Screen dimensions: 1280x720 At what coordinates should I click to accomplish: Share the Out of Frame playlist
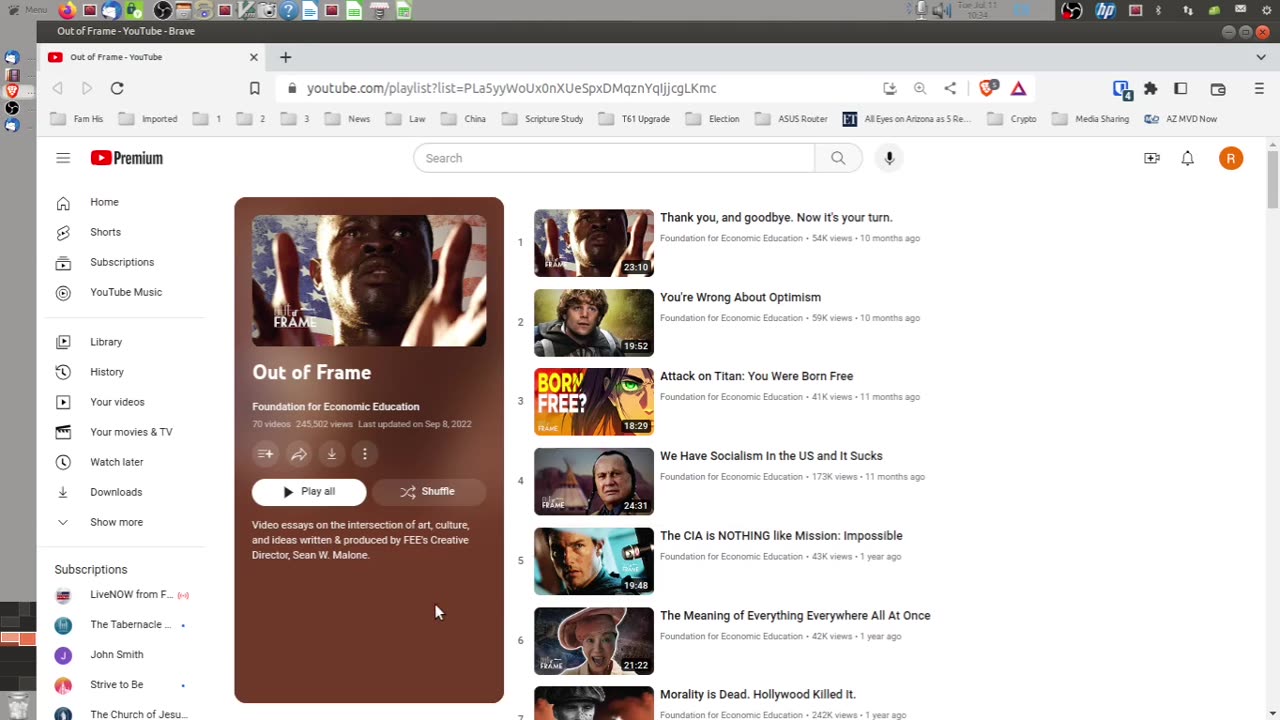pos(299,454)
